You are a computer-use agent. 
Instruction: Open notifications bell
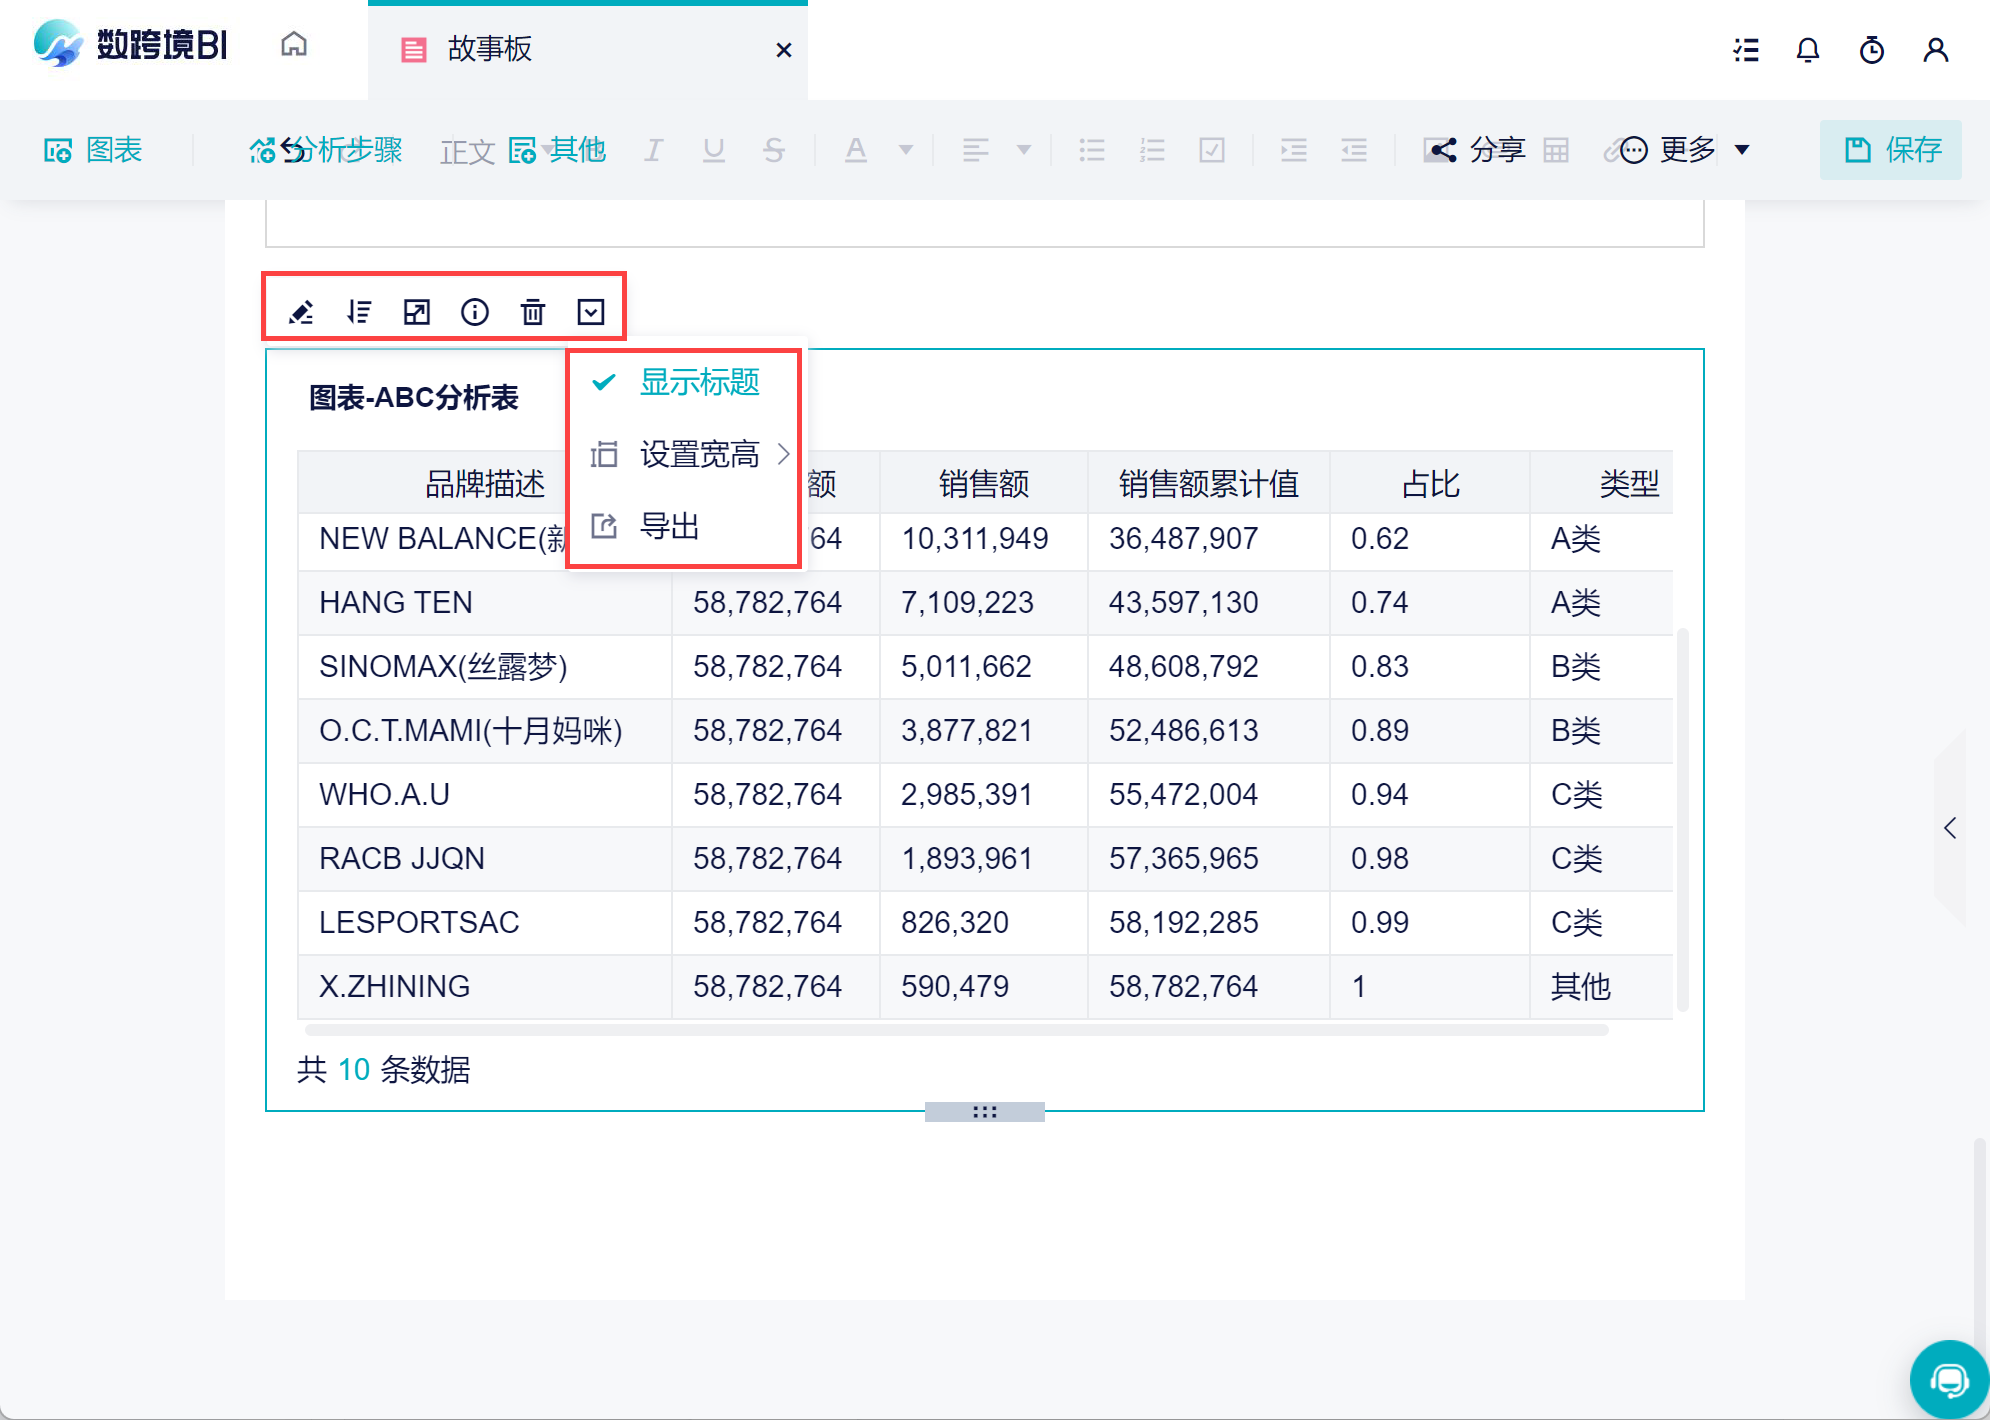pyautogui.click(x=1808, y=50)
